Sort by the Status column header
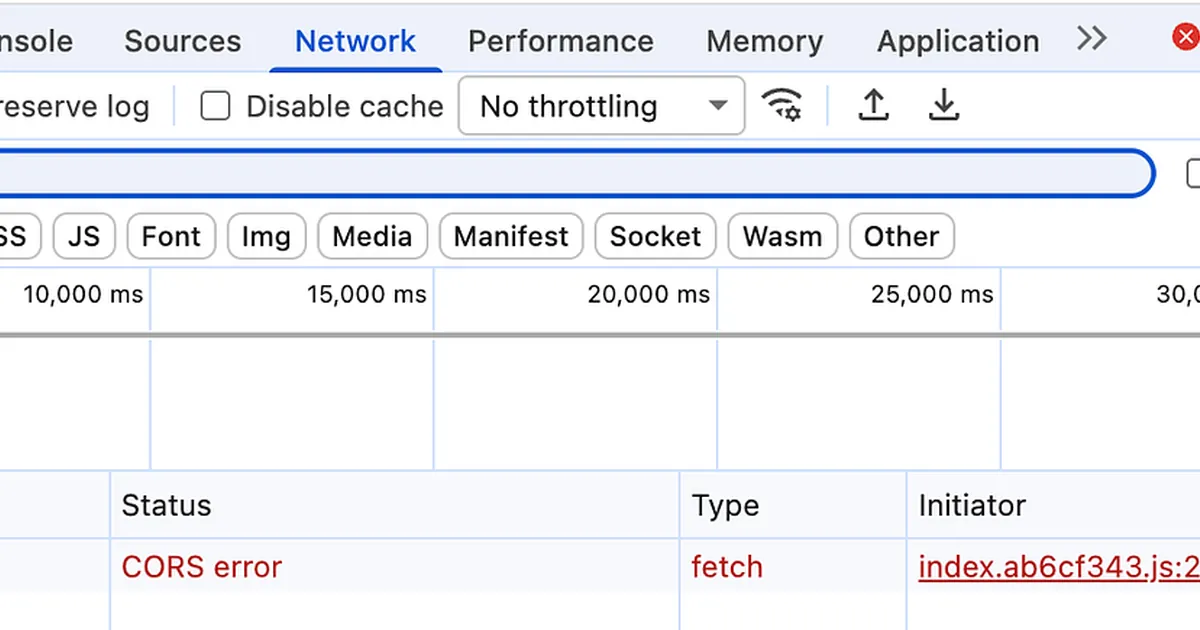The image size is (1200, 630). coord(395,505)
